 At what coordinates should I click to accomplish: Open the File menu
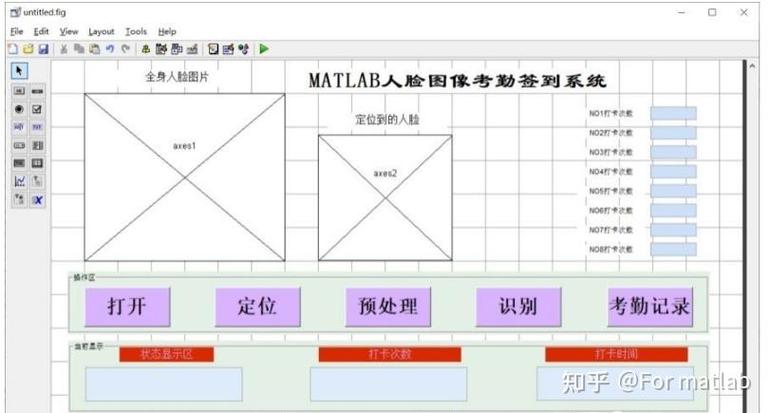pos(17,31)
